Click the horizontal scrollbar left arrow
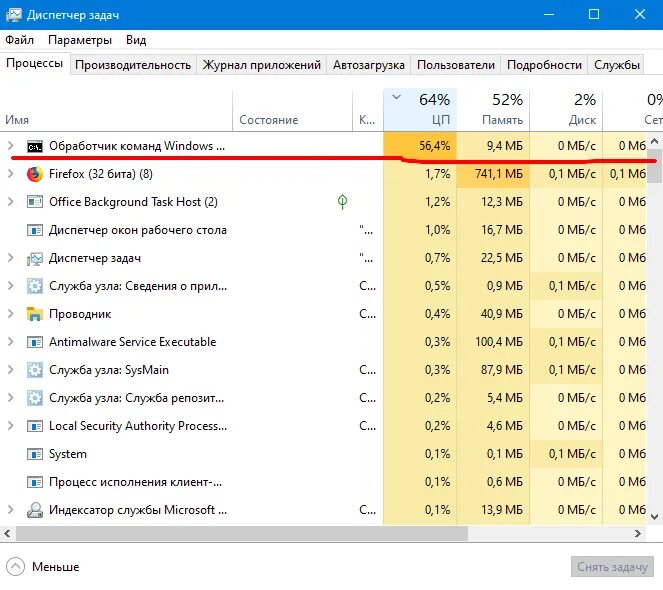 pyautogui.click(x=7, y=534)
